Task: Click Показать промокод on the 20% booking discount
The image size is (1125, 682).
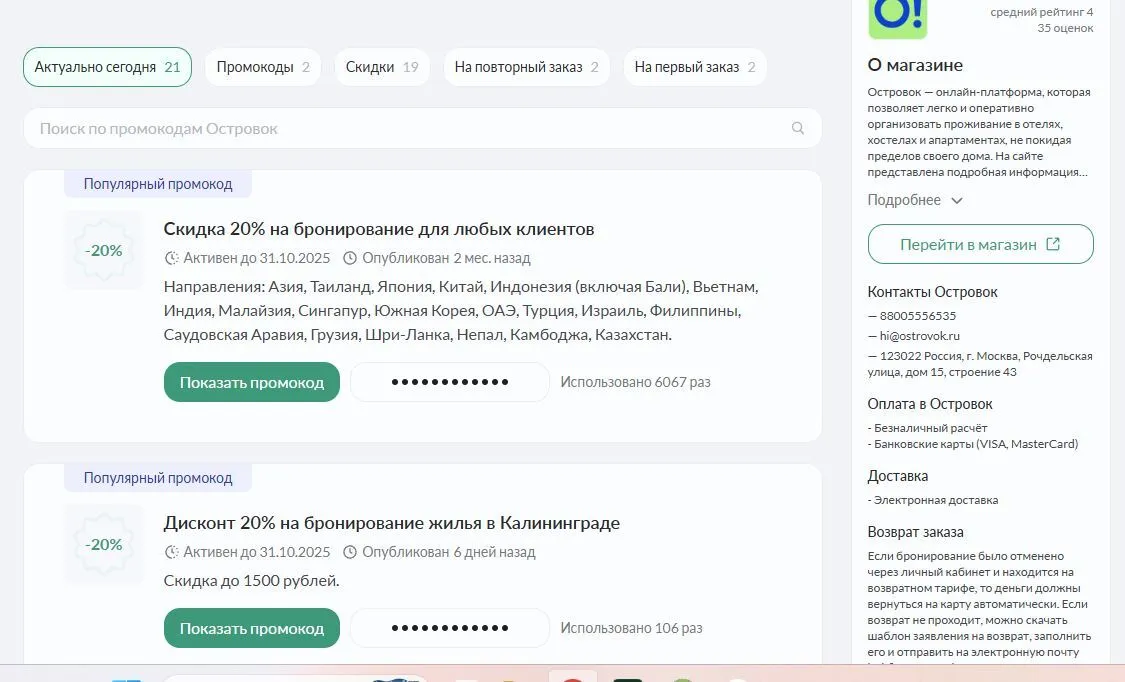Action: pos(251,381)
